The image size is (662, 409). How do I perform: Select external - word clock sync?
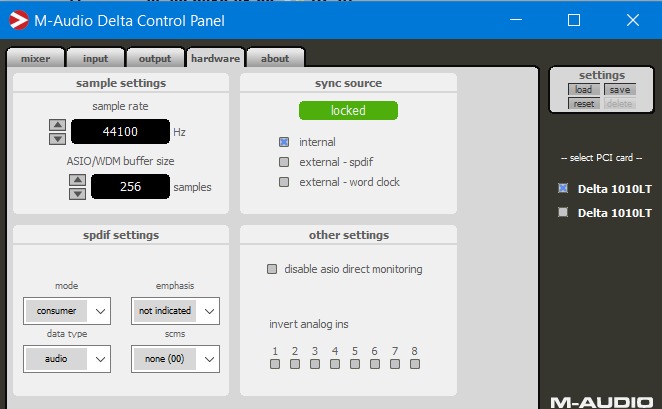(x=284, y=182)
